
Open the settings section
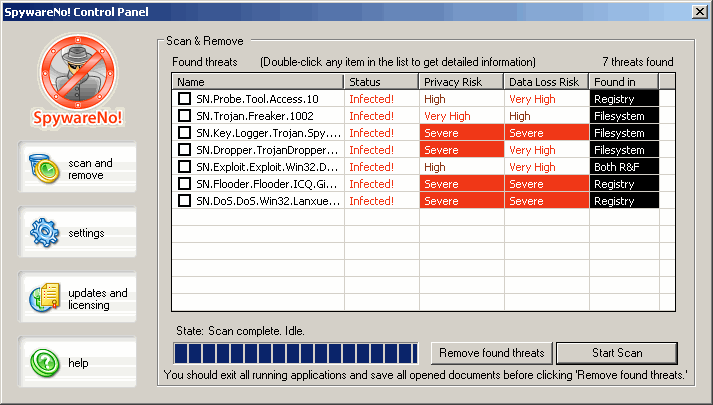[77, 232]
